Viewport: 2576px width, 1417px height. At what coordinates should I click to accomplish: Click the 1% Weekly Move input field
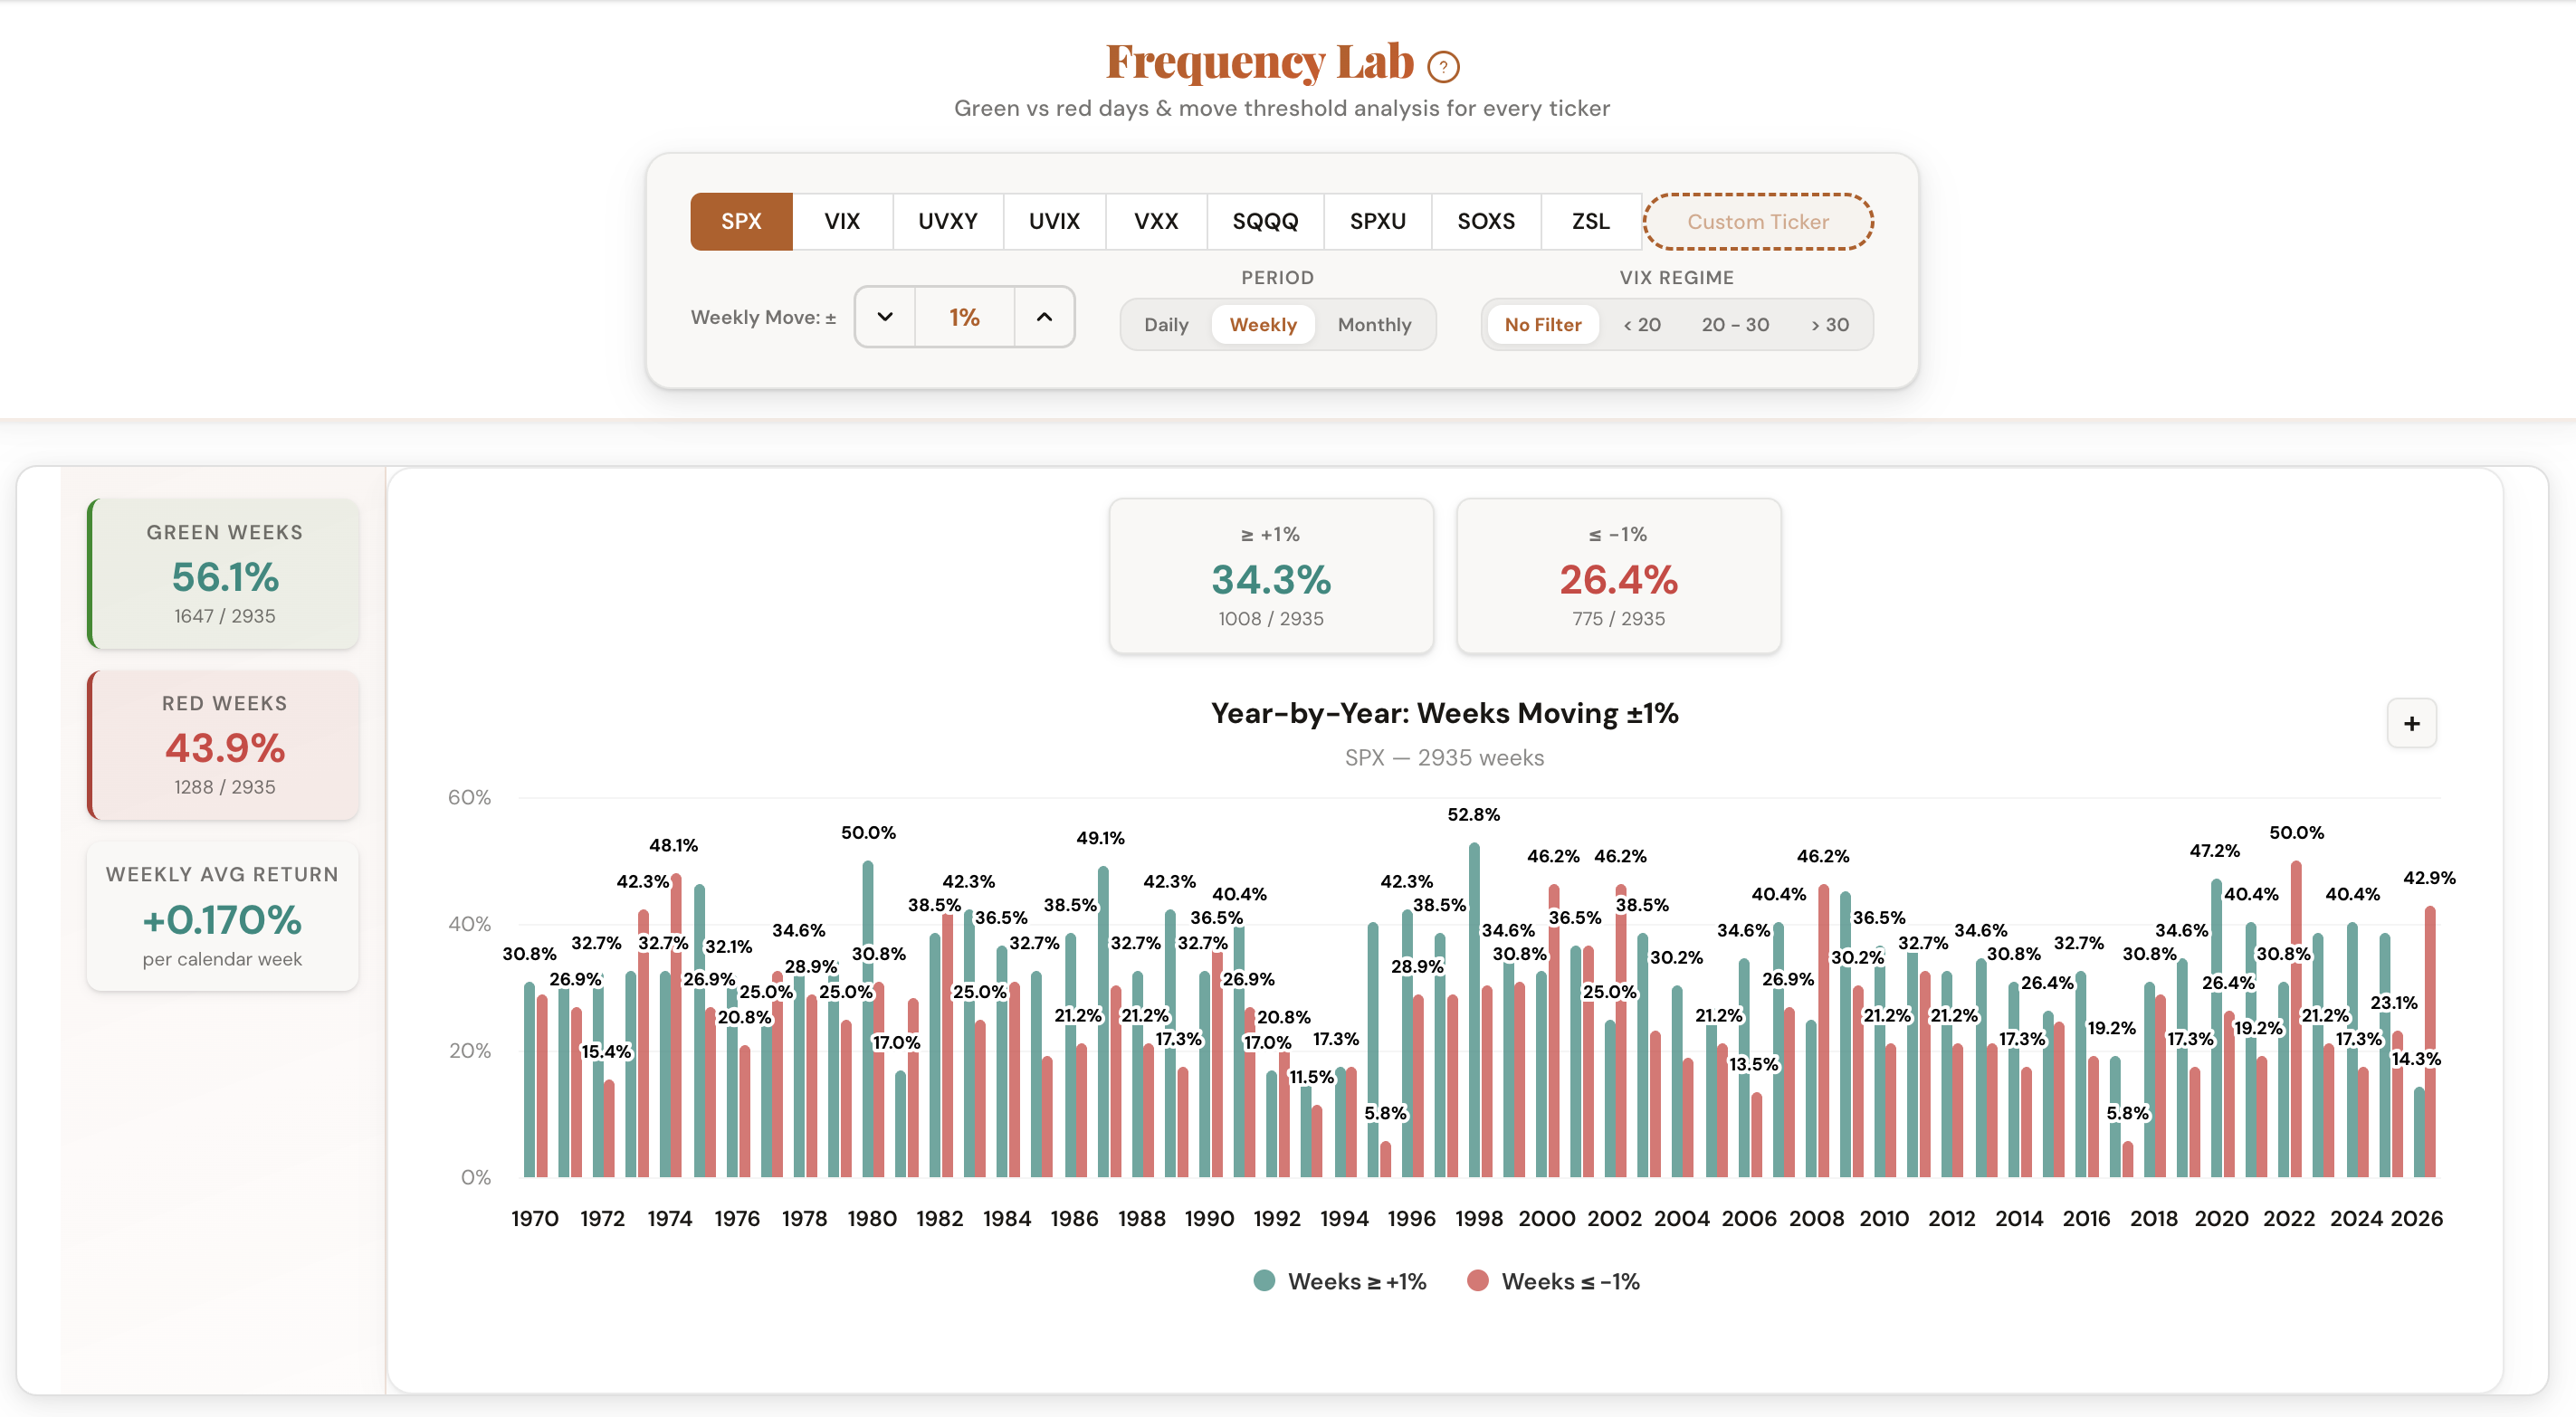(x=963, y=317)
